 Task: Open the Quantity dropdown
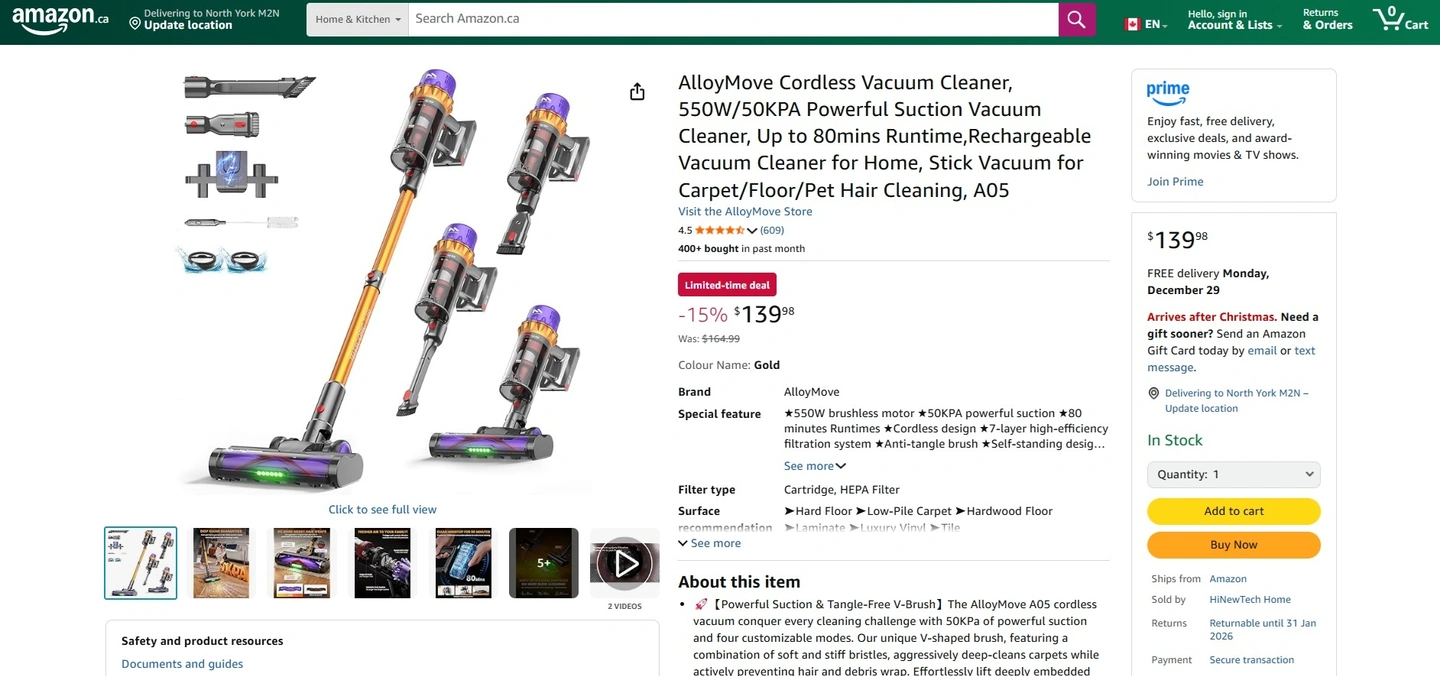click(1233, 474)
